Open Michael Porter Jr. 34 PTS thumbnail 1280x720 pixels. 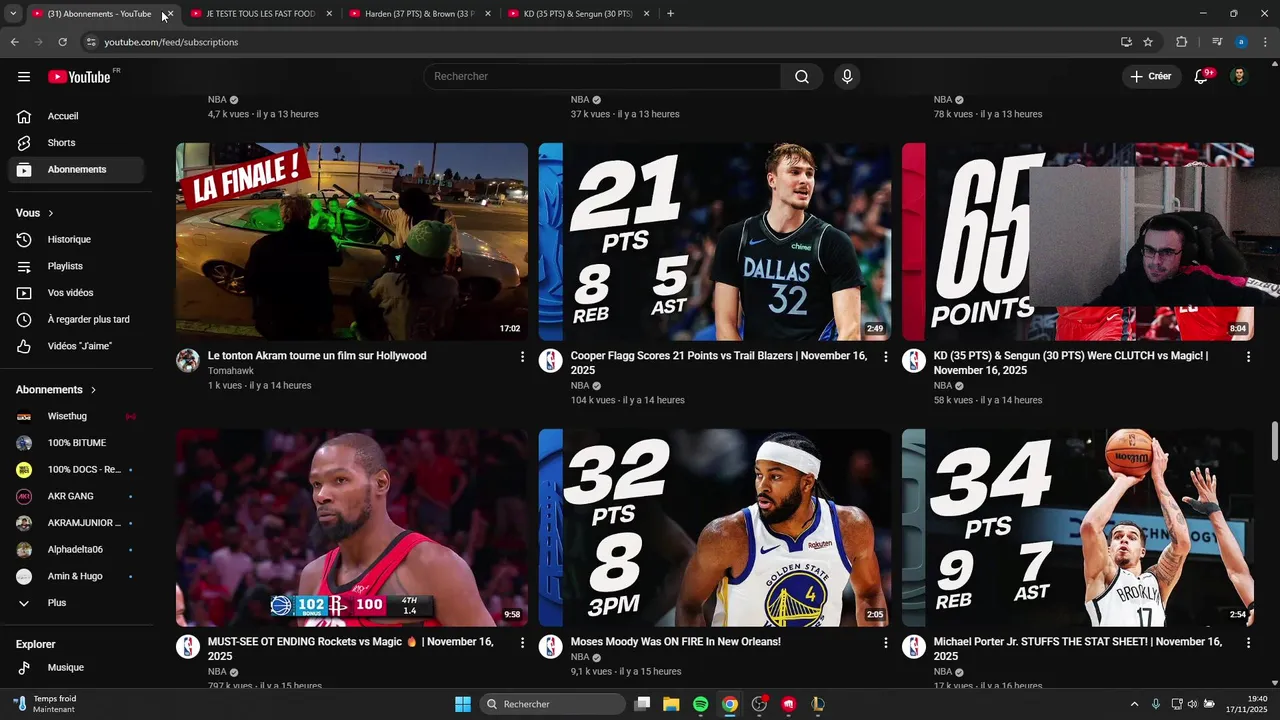click(1077, 528)
